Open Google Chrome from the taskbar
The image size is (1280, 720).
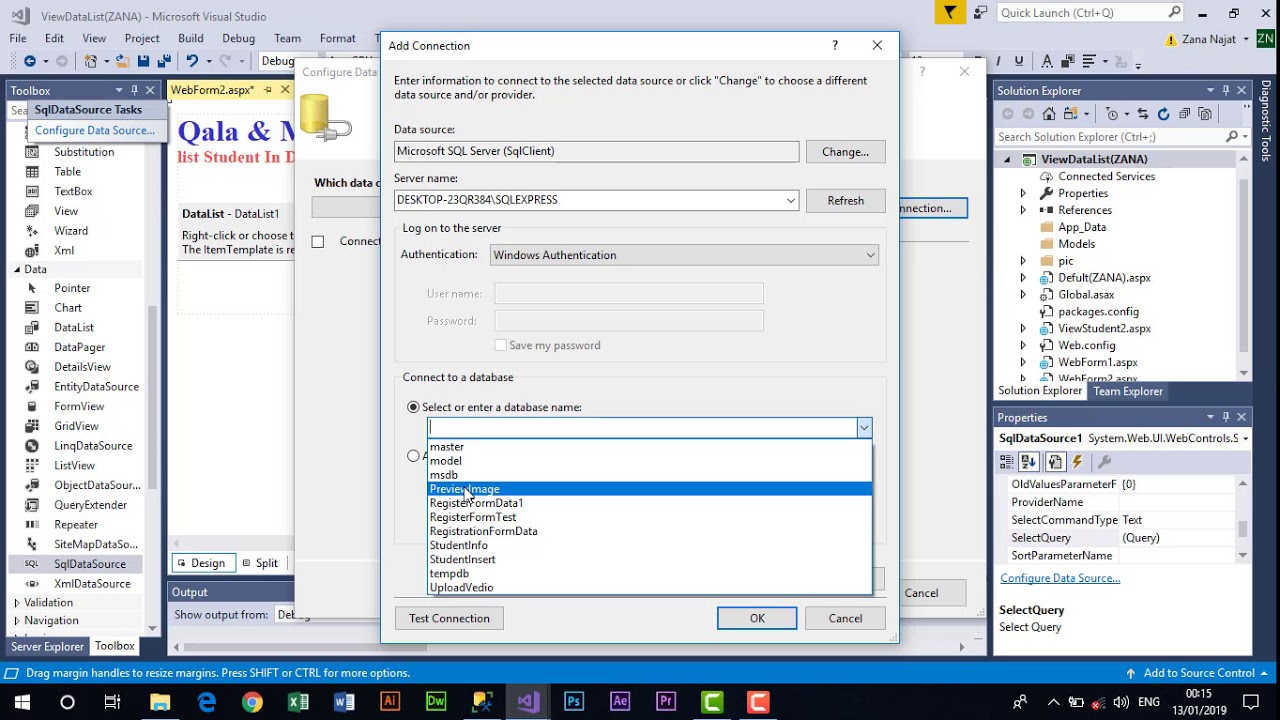(x=252, y=702)
